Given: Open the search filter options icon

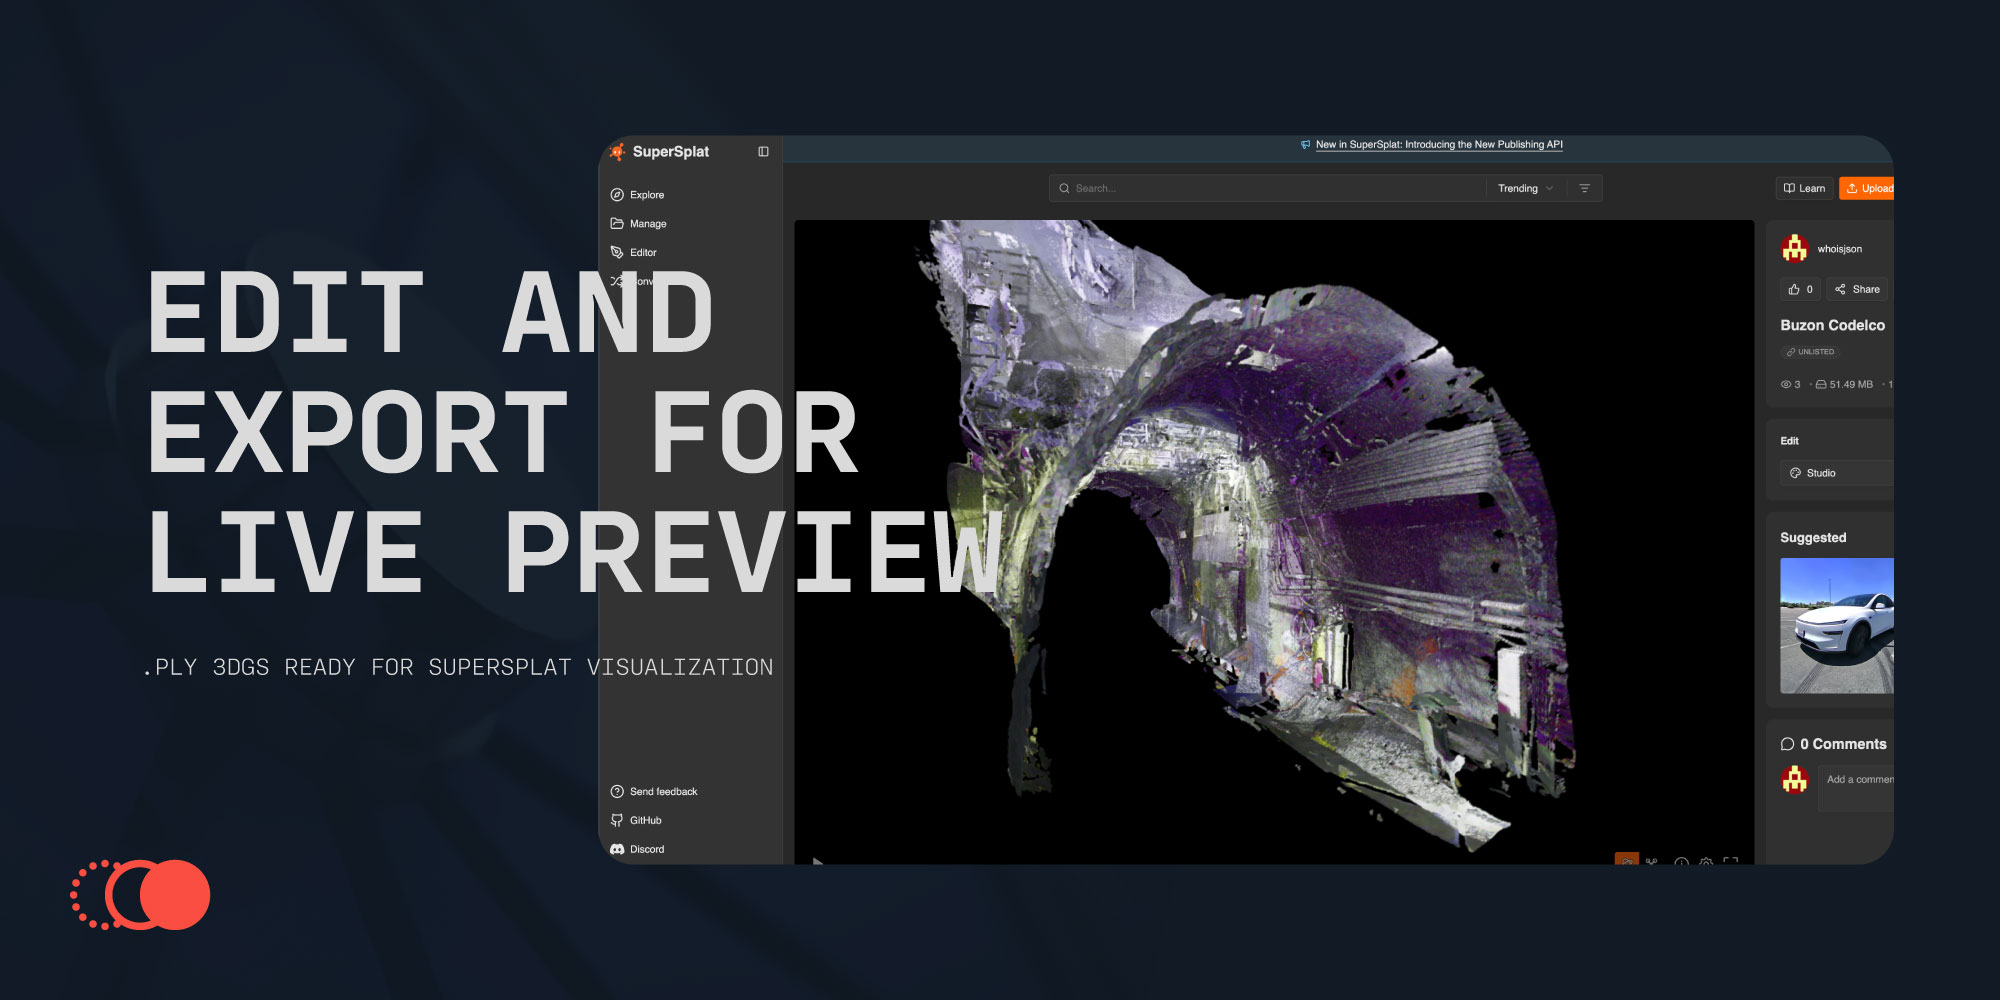Looking at the screenshot, I should (x=1585, y=188).
